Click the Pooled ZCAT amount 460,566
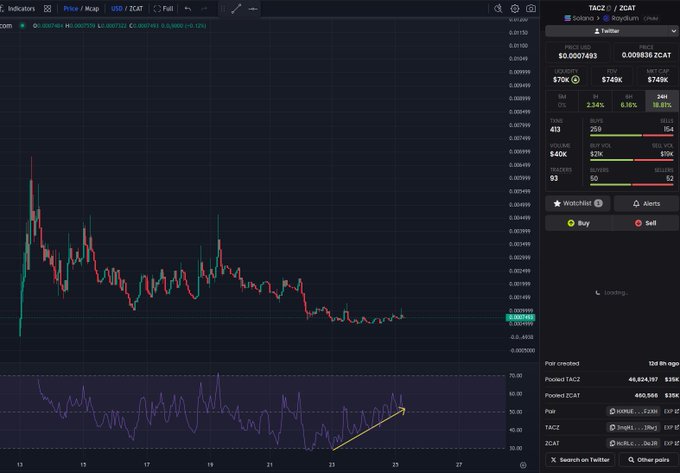This screenshot has width=680, height=473. tap(646, 395)
